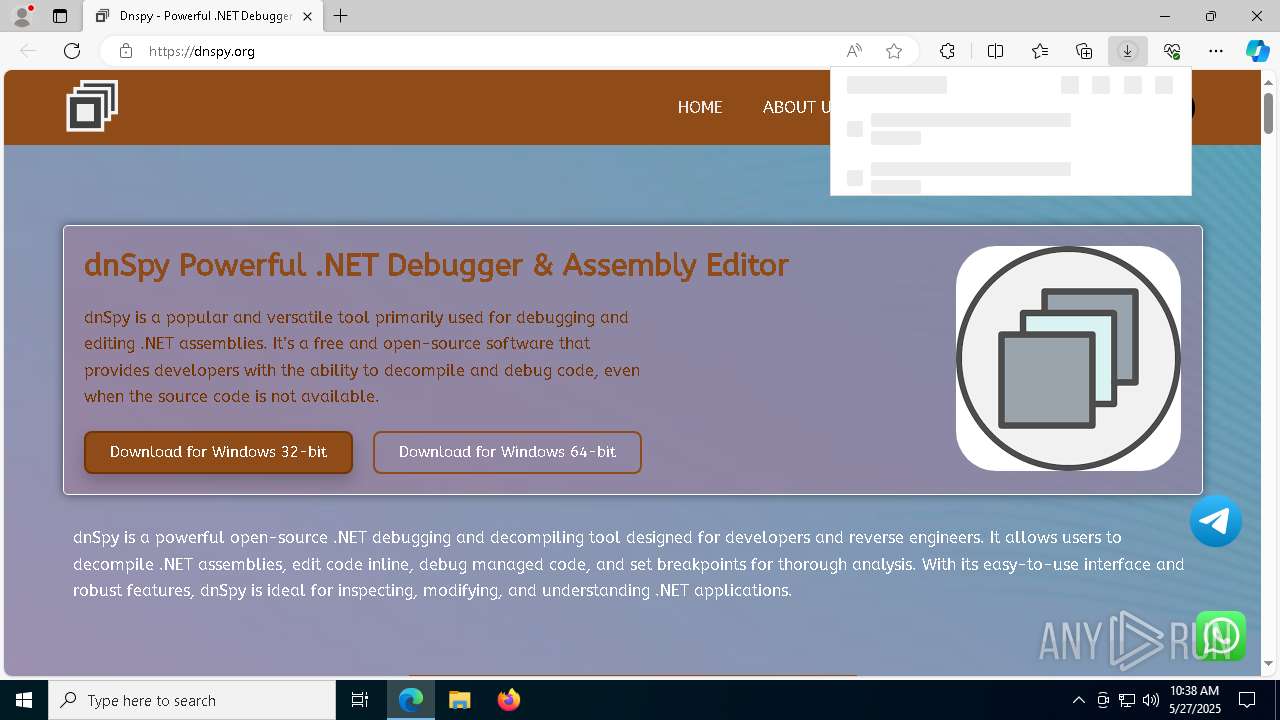Open the ABOUT US menu item

[796, 107]
